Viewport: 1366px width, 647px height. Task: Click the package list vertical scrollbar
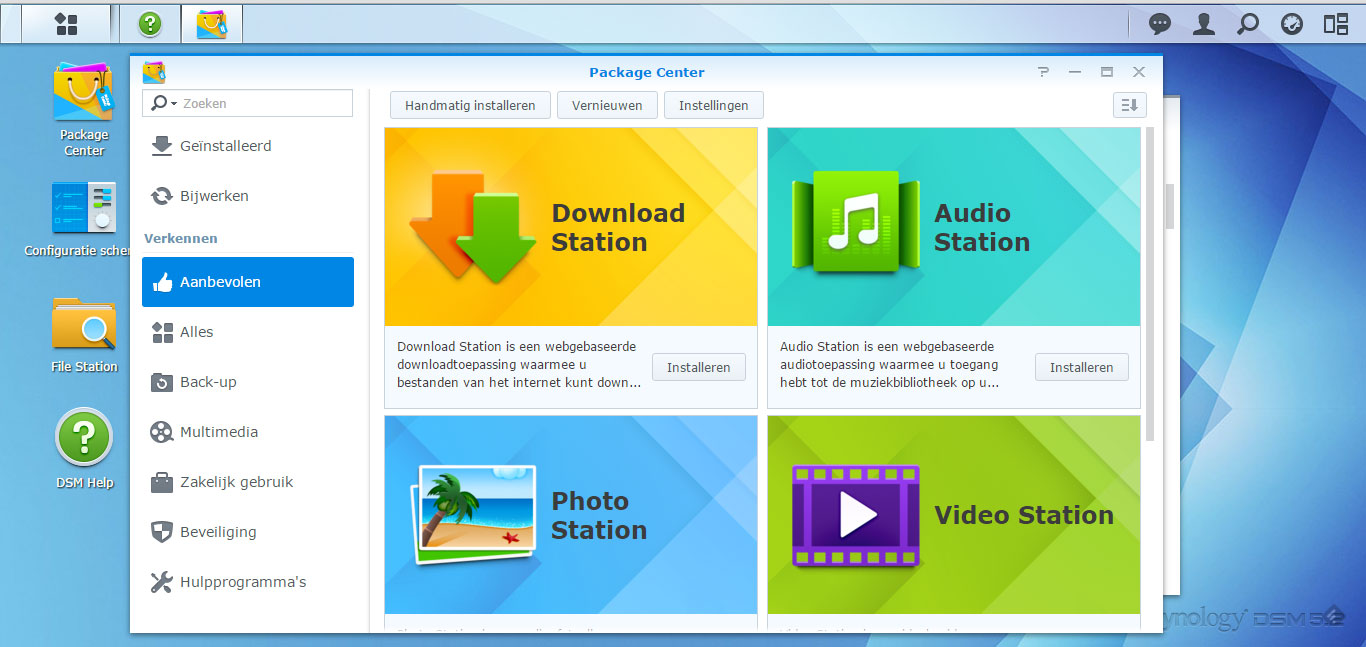(x=1150, y=284)
